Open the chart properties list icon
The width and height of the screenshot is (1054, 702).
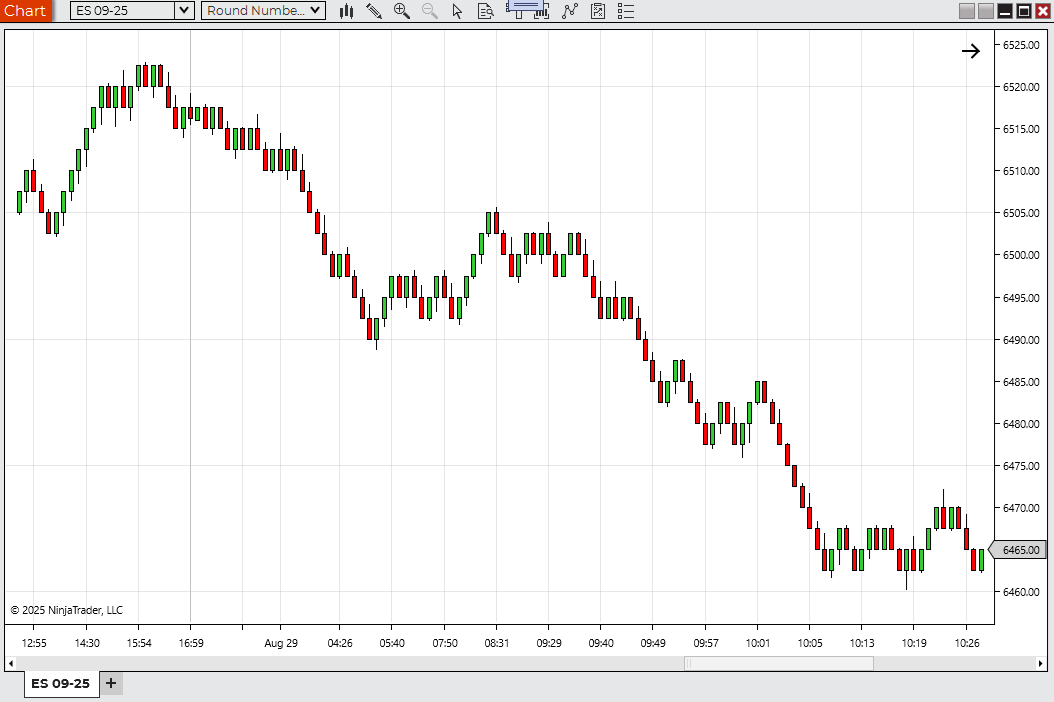pyautogui.click(x=626, y=11)
